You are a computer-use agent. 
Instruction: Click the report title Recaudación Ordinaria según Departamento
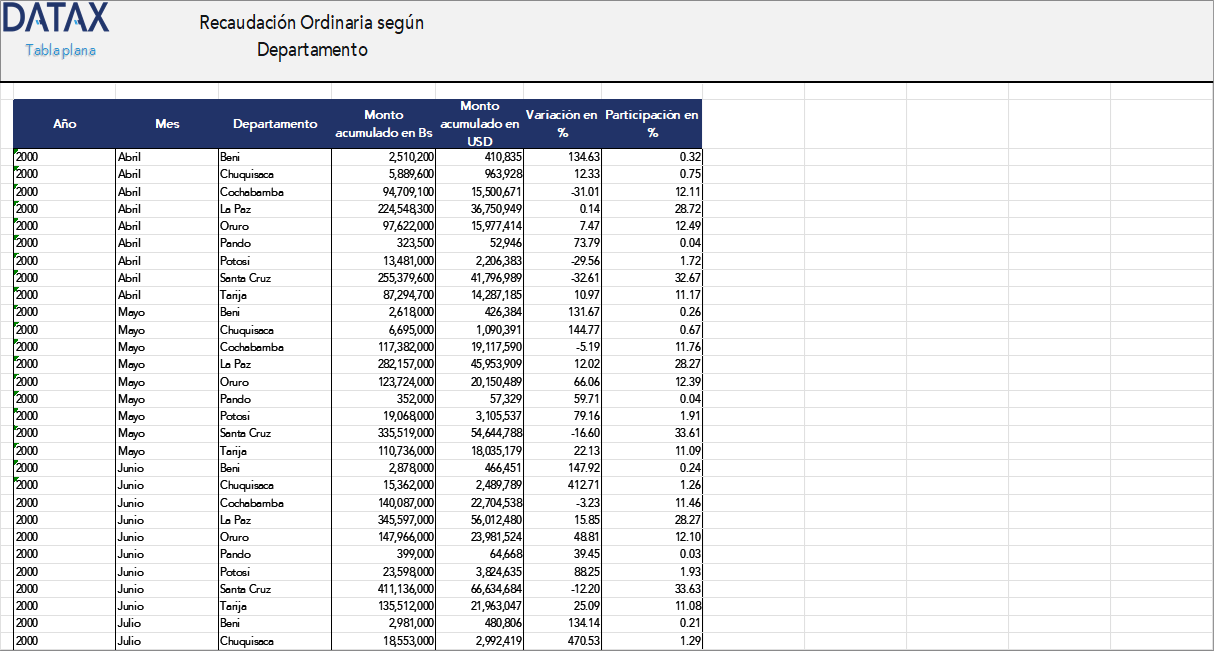coord(311,33)
